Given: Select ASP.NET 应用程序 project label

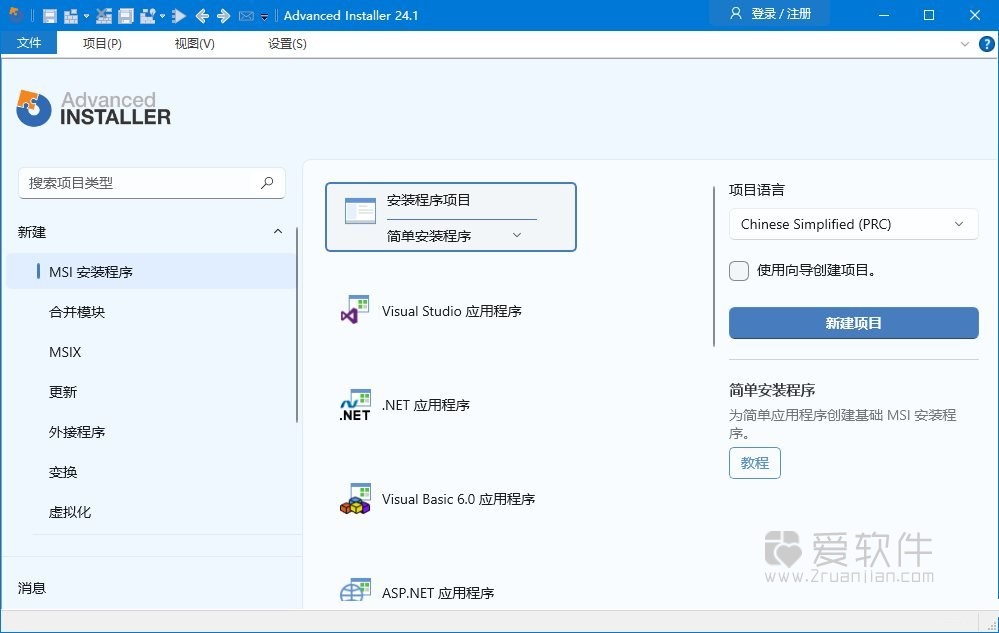Looking at the screenshot, I should (x=438, y=594).
